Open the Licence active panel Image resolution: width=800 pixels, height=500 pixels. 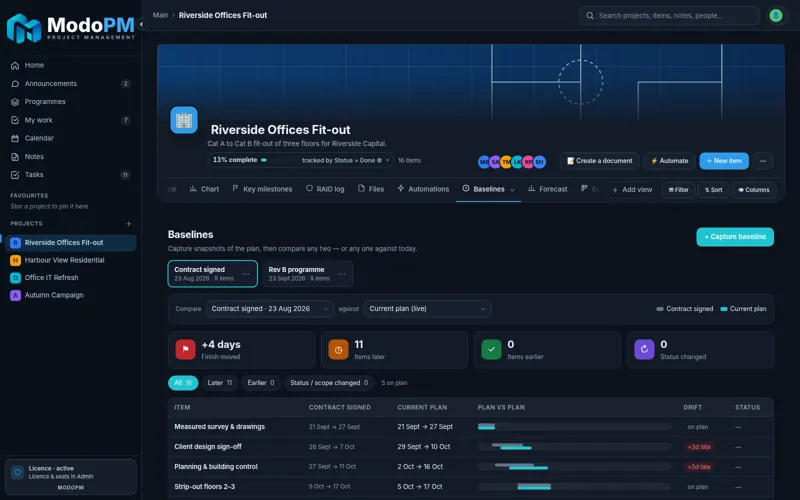(70, 477)
